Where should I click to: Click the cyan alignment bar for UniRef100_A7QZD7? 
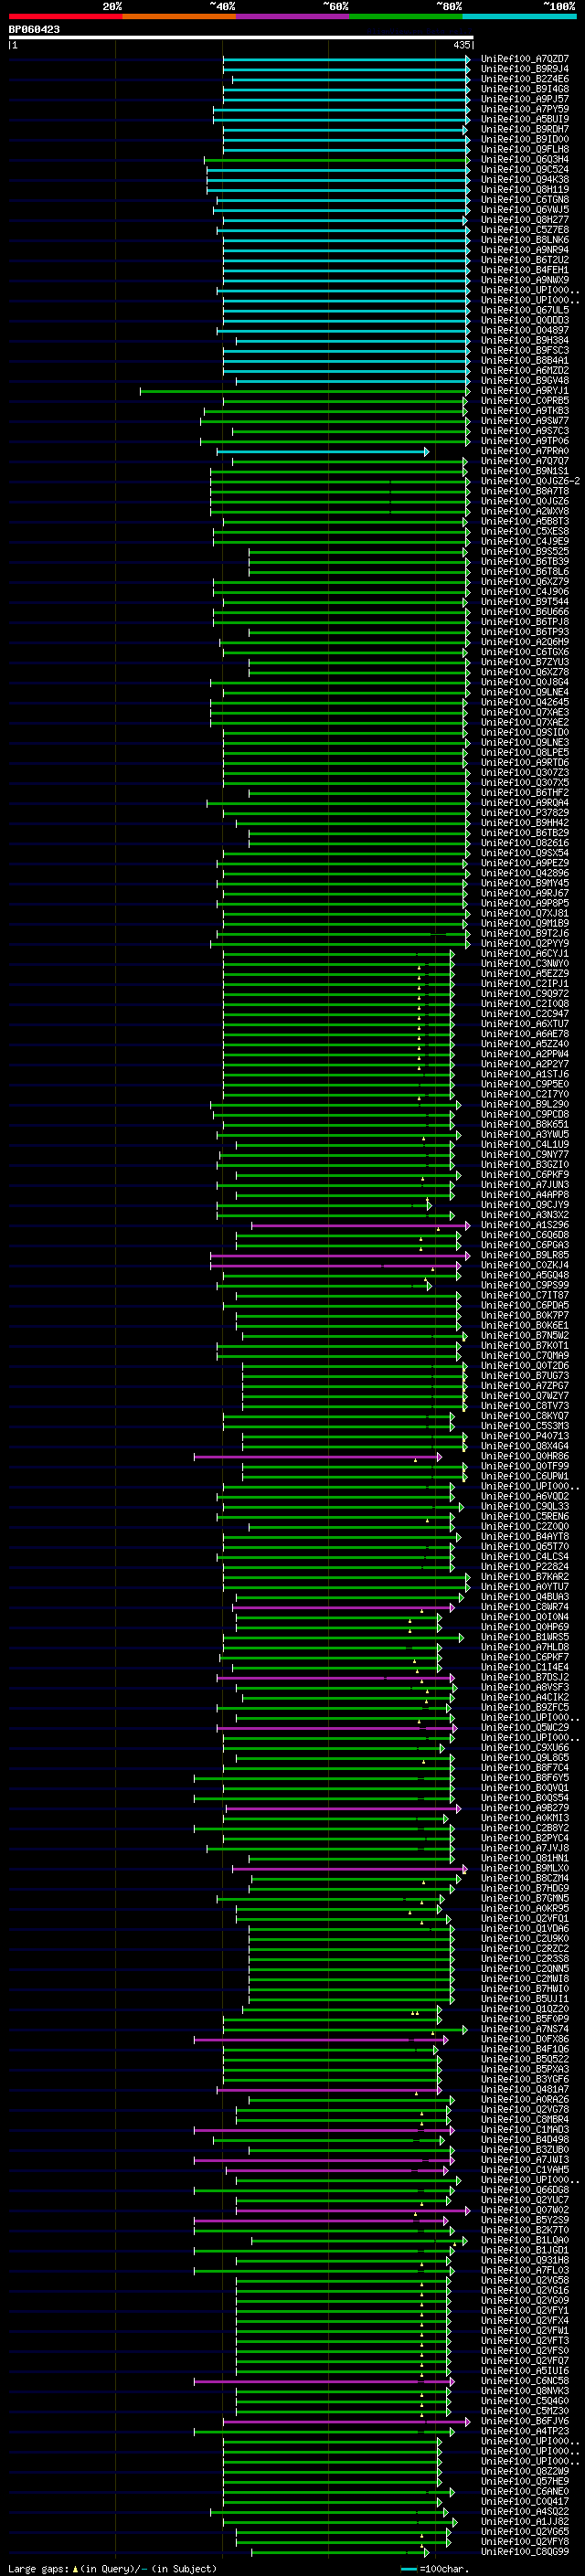click(x=346, y=59)
